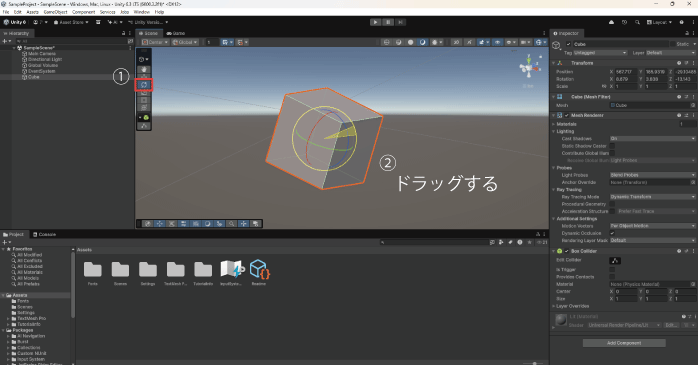Toggle Cube active checkbox in Inspector

[x=568, y=44]
